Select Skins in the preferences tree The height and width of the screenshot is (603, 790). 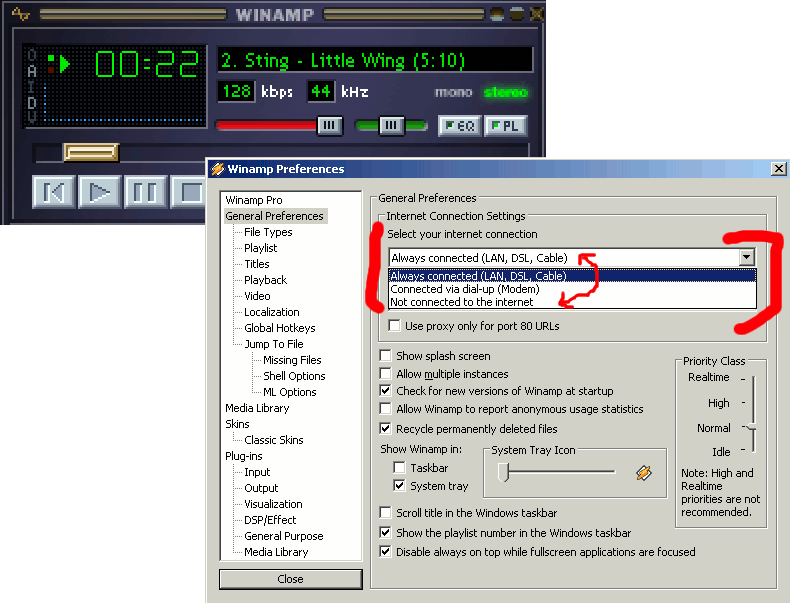pyautogui.click(x=237, y=424)
